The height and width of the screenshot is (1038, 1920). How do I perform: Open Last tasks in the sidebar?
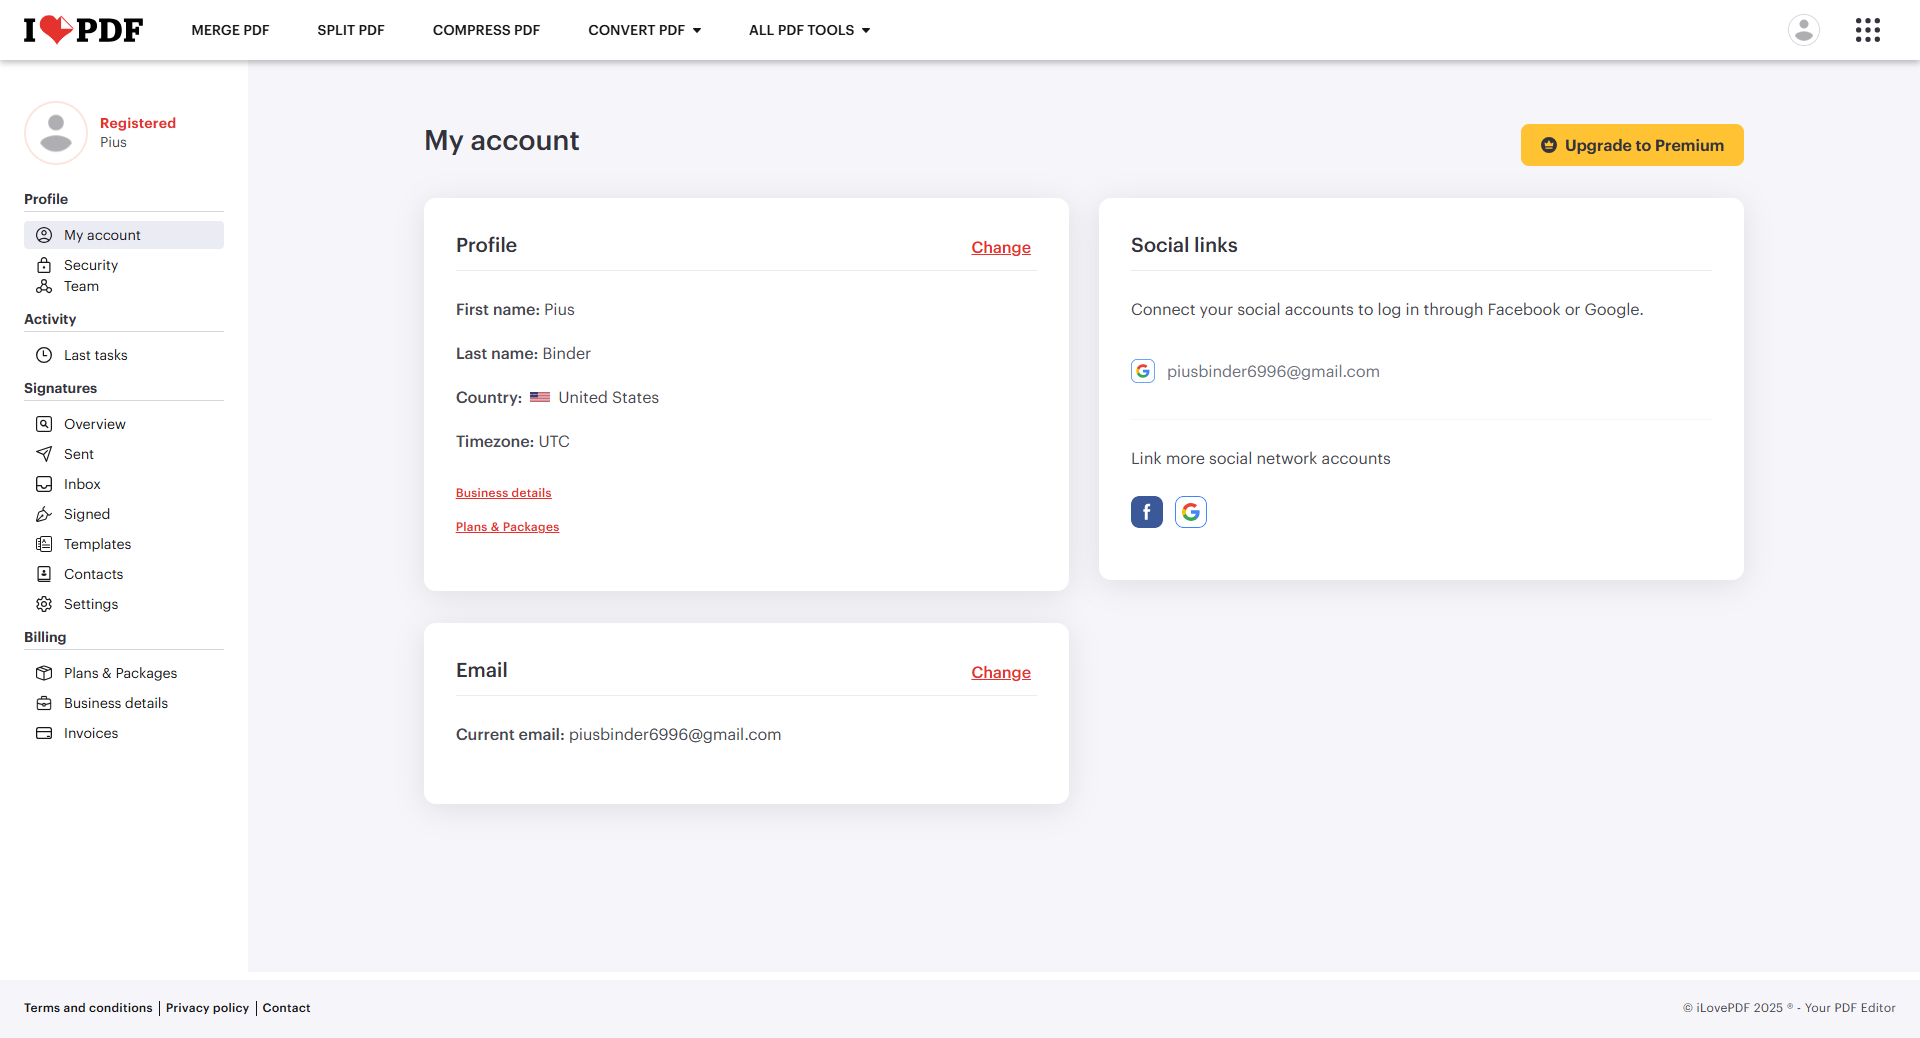pyautogui.click(x=95, y=355)
